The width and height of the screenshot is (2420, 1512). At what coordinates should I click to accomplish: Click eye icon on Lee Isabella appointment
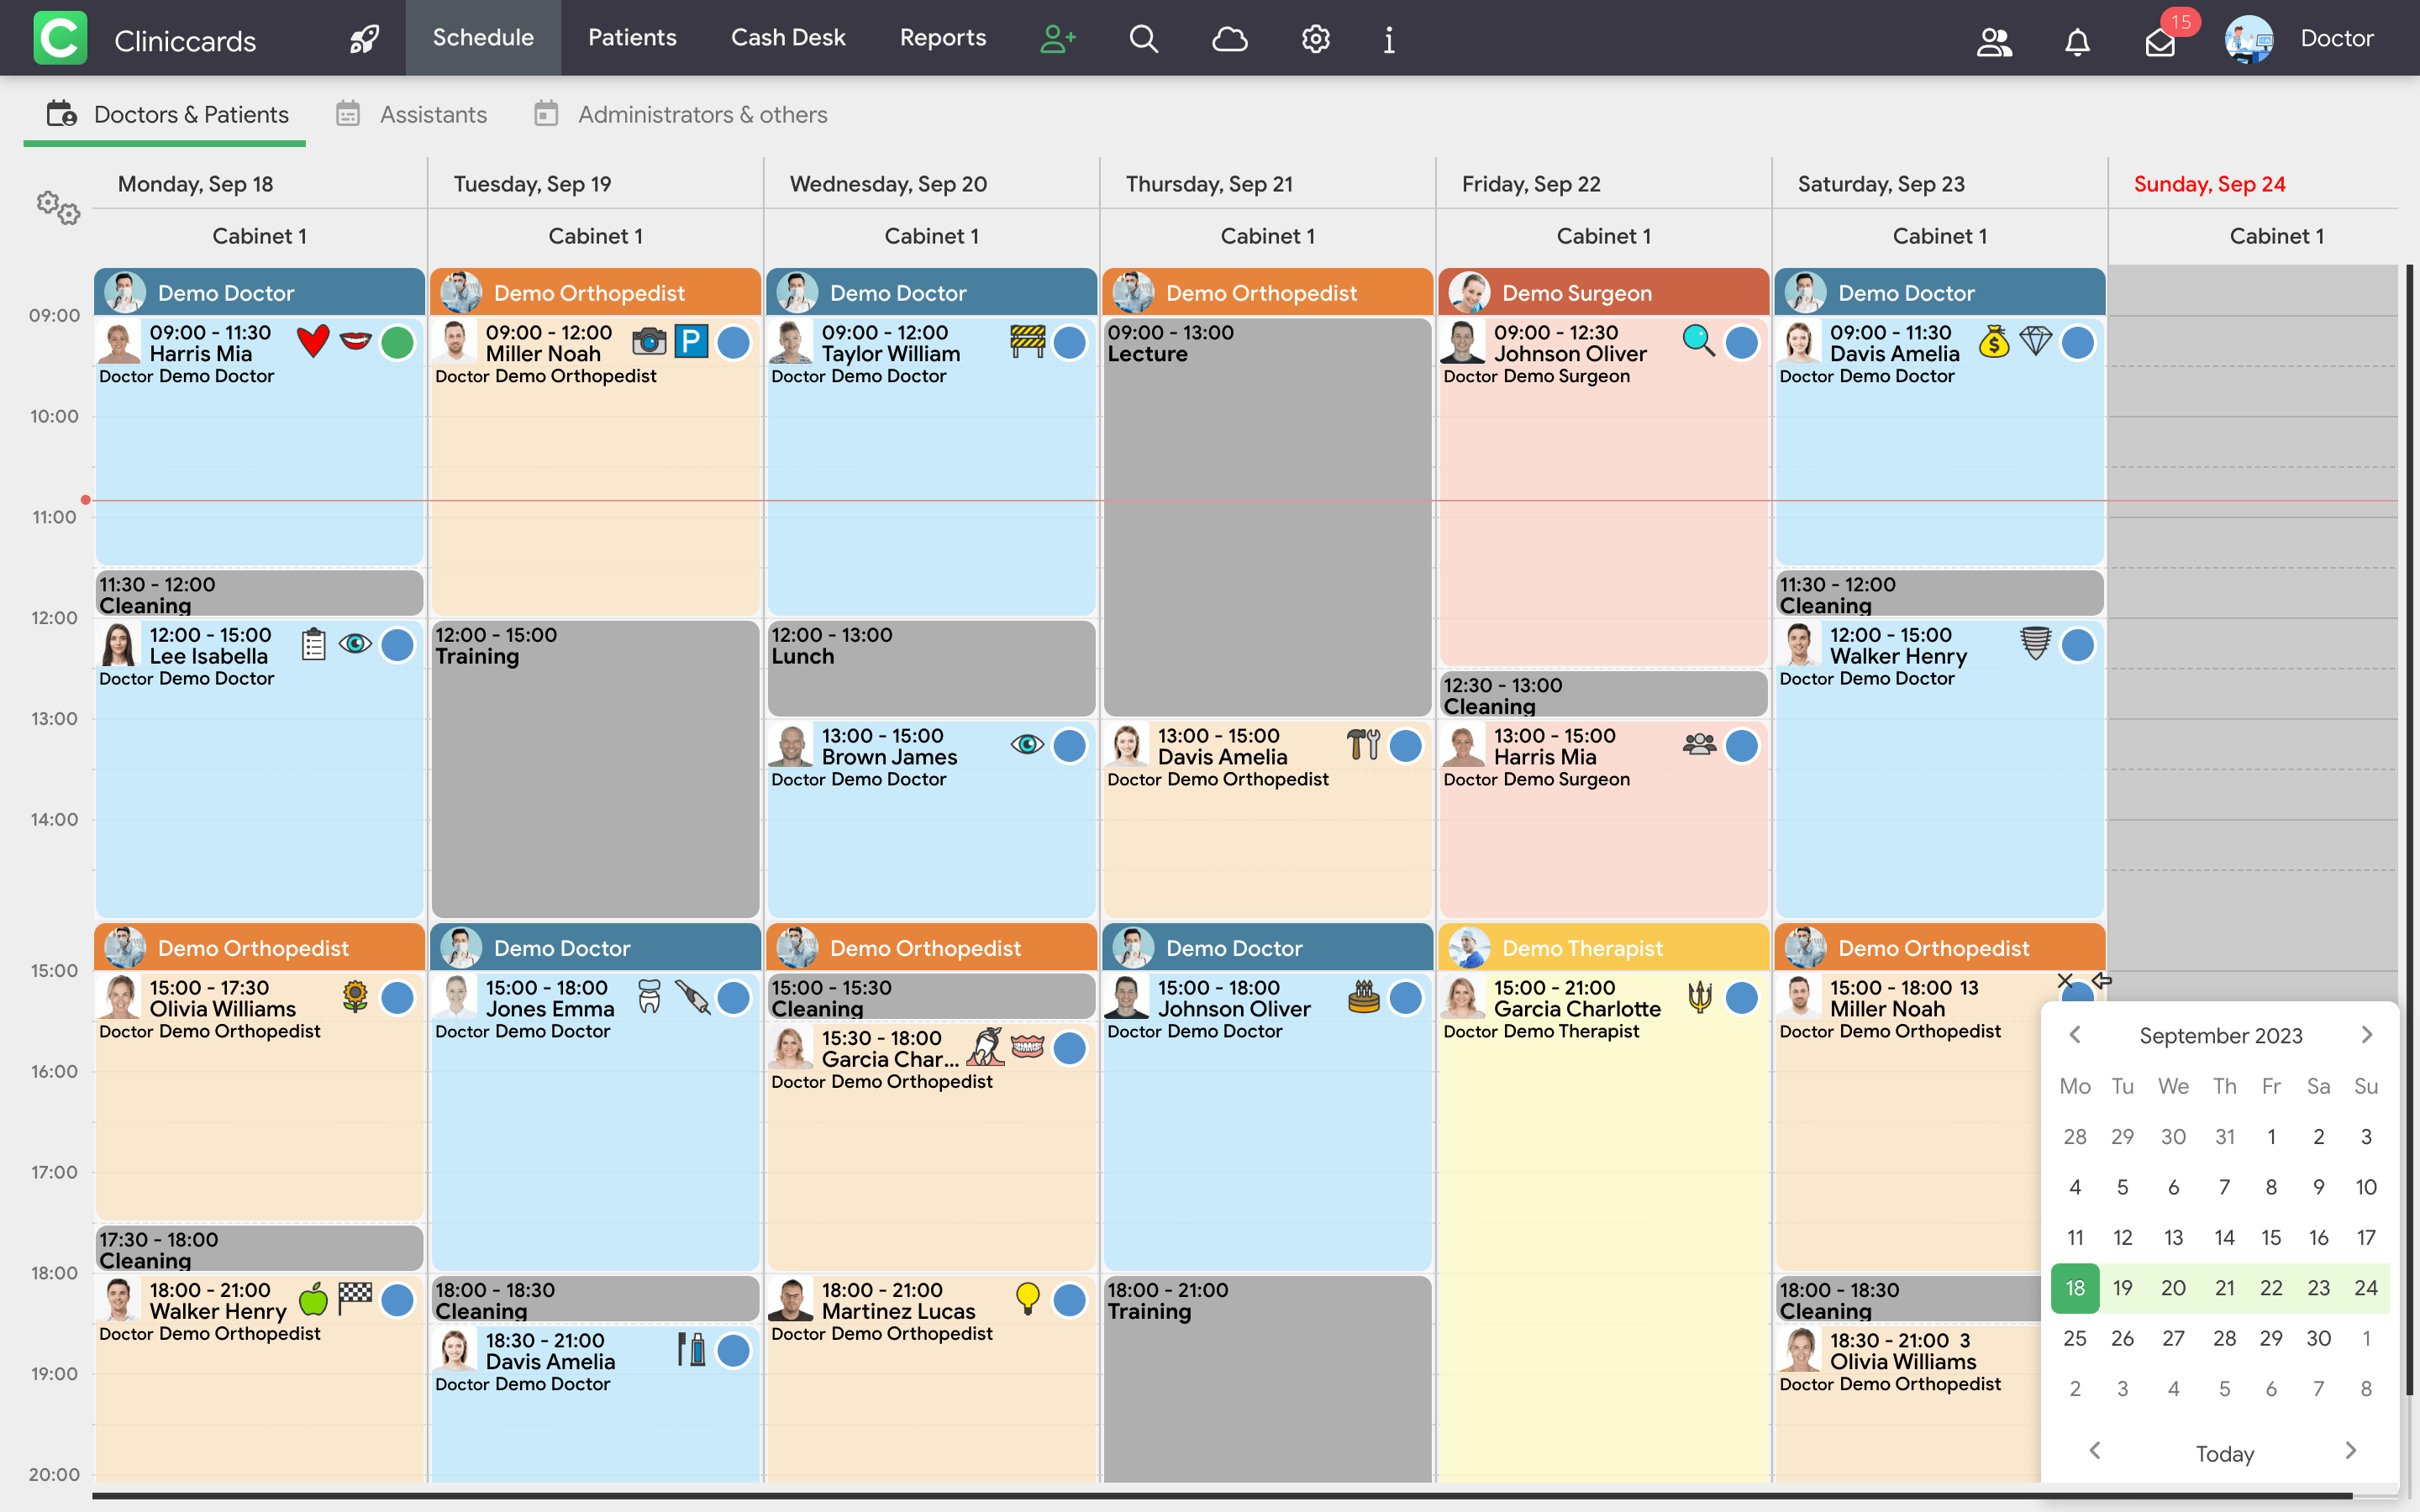point(355,644)
